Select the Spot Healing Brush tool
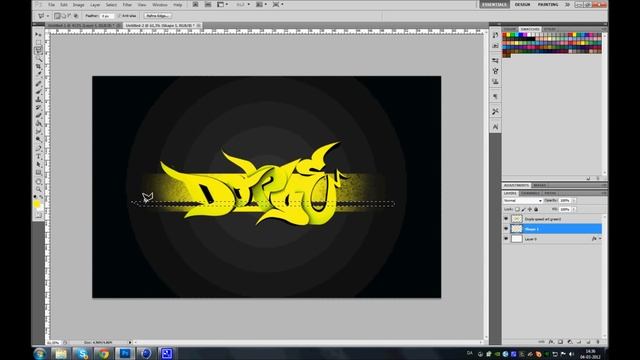This screenshot has height=360, width=640. tap(38, 83)
